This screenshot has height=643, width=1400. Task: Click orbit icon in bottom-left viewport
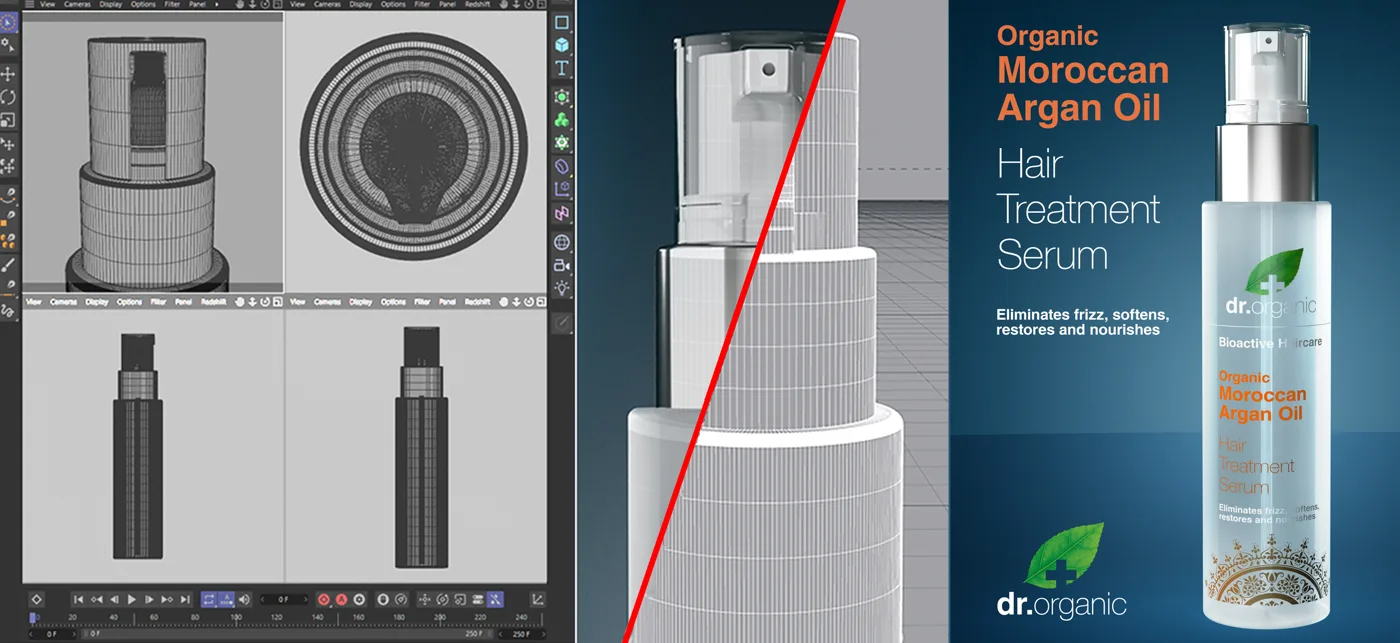pos(265,302)
